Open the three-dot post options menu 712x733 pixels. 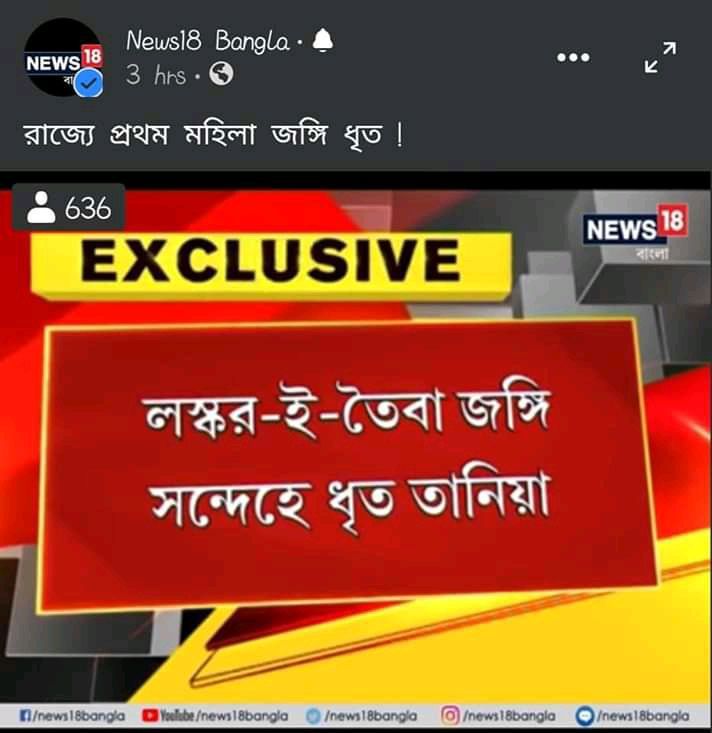click(573, 57)
